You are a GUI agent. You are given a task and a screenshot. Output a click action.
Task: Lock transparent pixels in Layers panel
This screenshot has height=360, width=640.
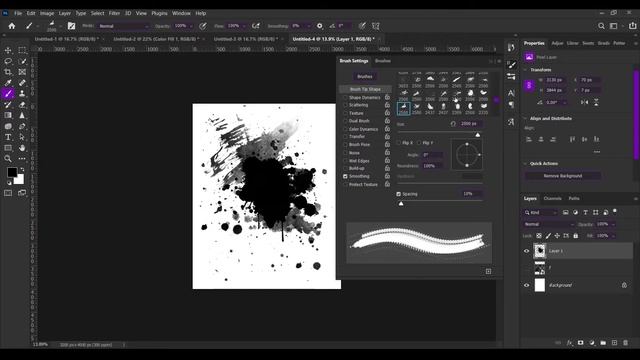tap(539, 236)
